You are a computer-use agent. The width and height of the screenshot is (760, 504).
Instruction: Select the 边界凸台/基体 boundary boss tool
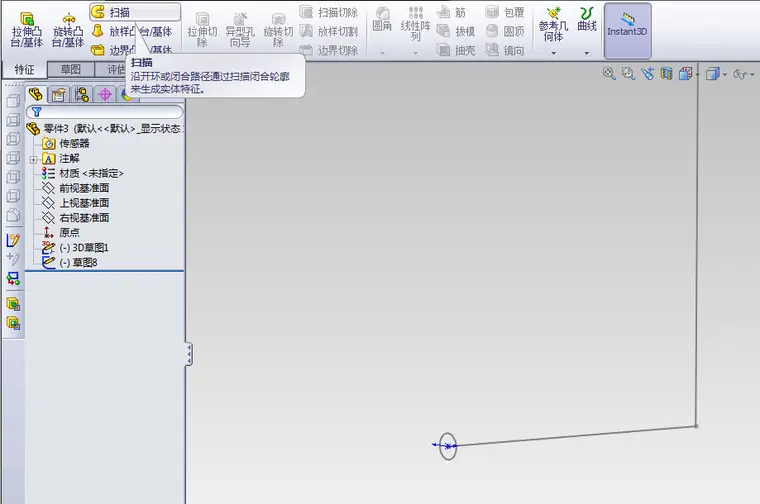132,49
